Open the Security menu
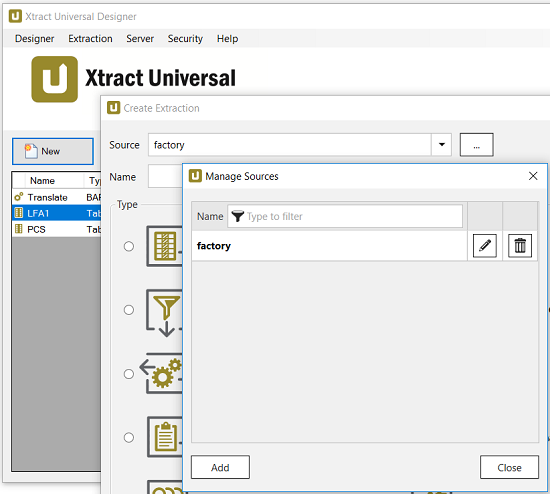Image resolution: width=550 pixels, height=494 pixels. (185, 39)
